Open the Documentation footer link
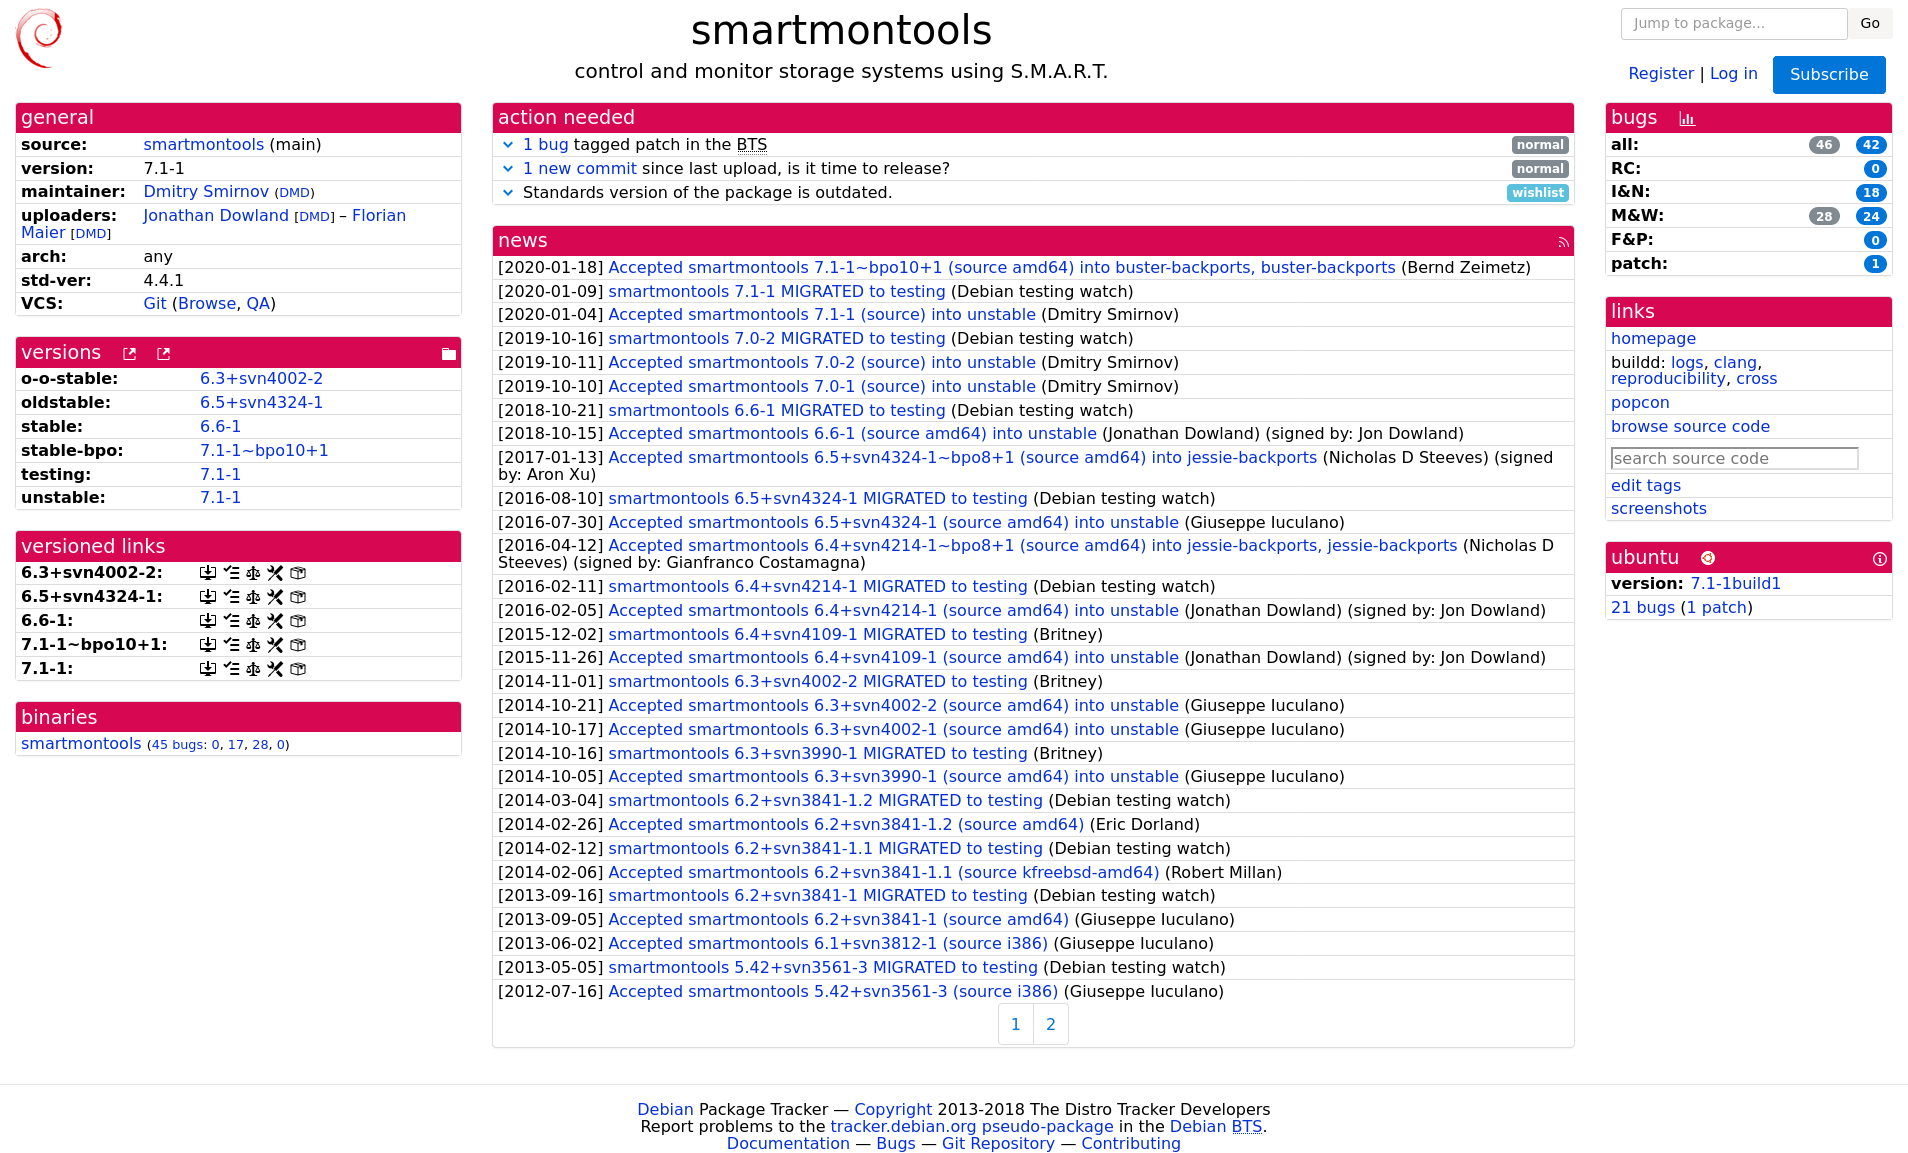Image resolution: width=1908 pixels, height=1153 pixels. click(x=788, y=1144)
